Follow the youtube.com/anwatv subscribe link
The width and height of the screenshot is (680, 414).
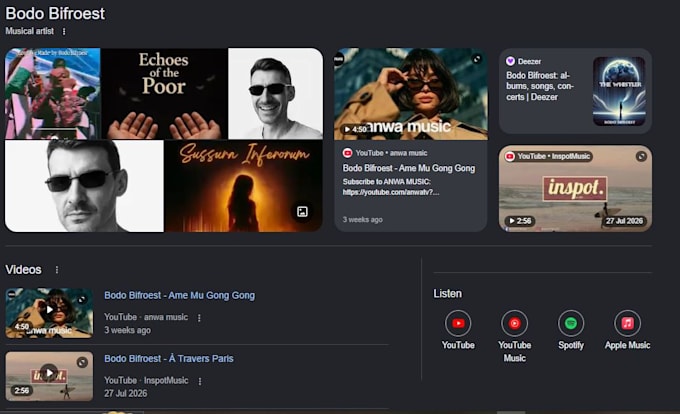(391, 192)
